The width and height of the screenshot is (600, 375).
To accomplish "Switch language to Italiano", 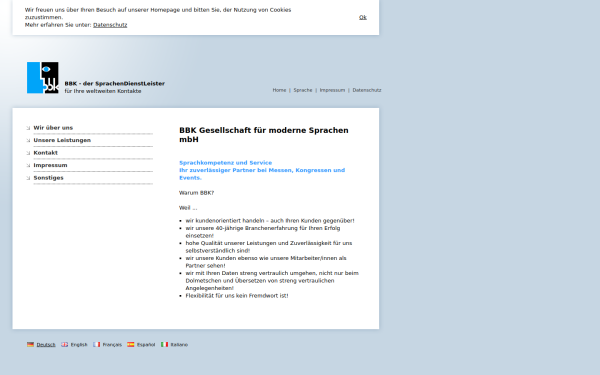I will [179, 345].
